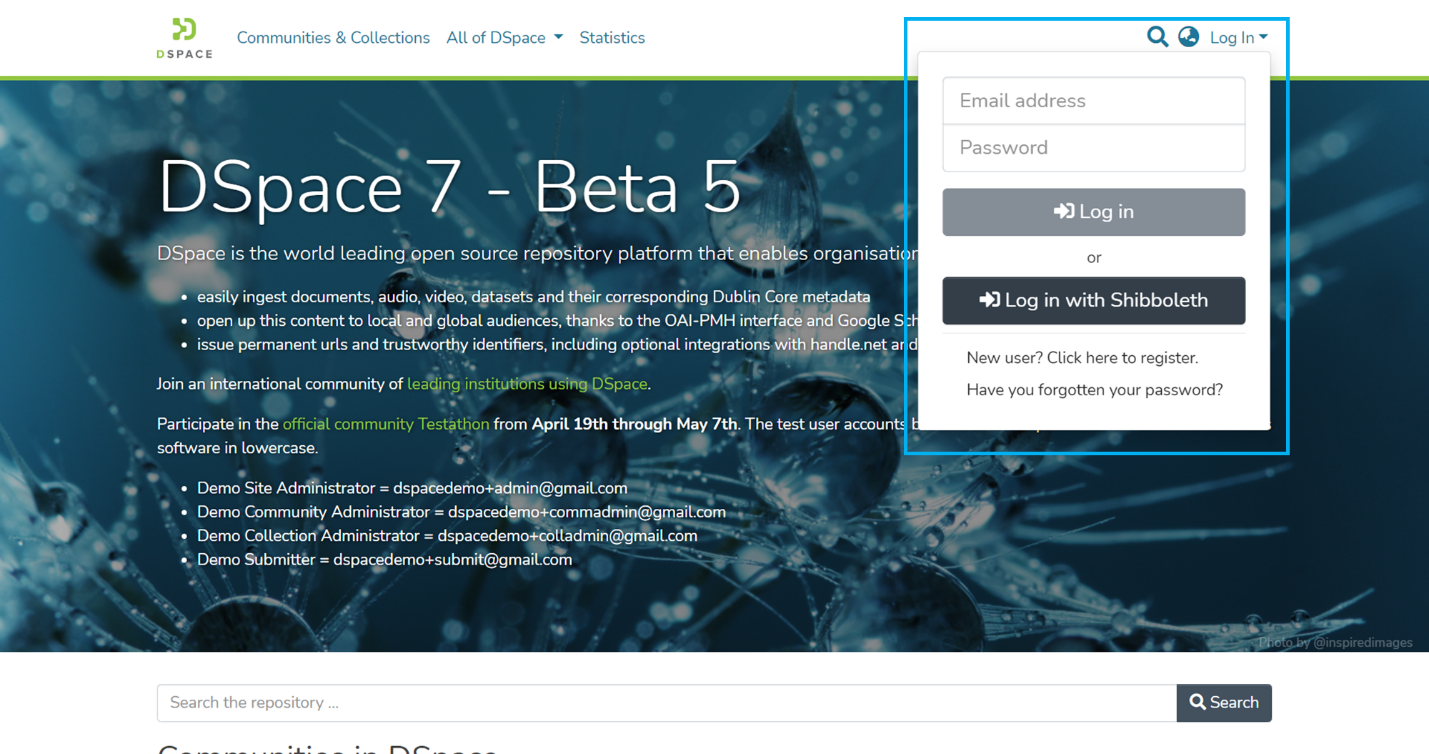Open the Log In dropdown menu

tap(1237, 37)
